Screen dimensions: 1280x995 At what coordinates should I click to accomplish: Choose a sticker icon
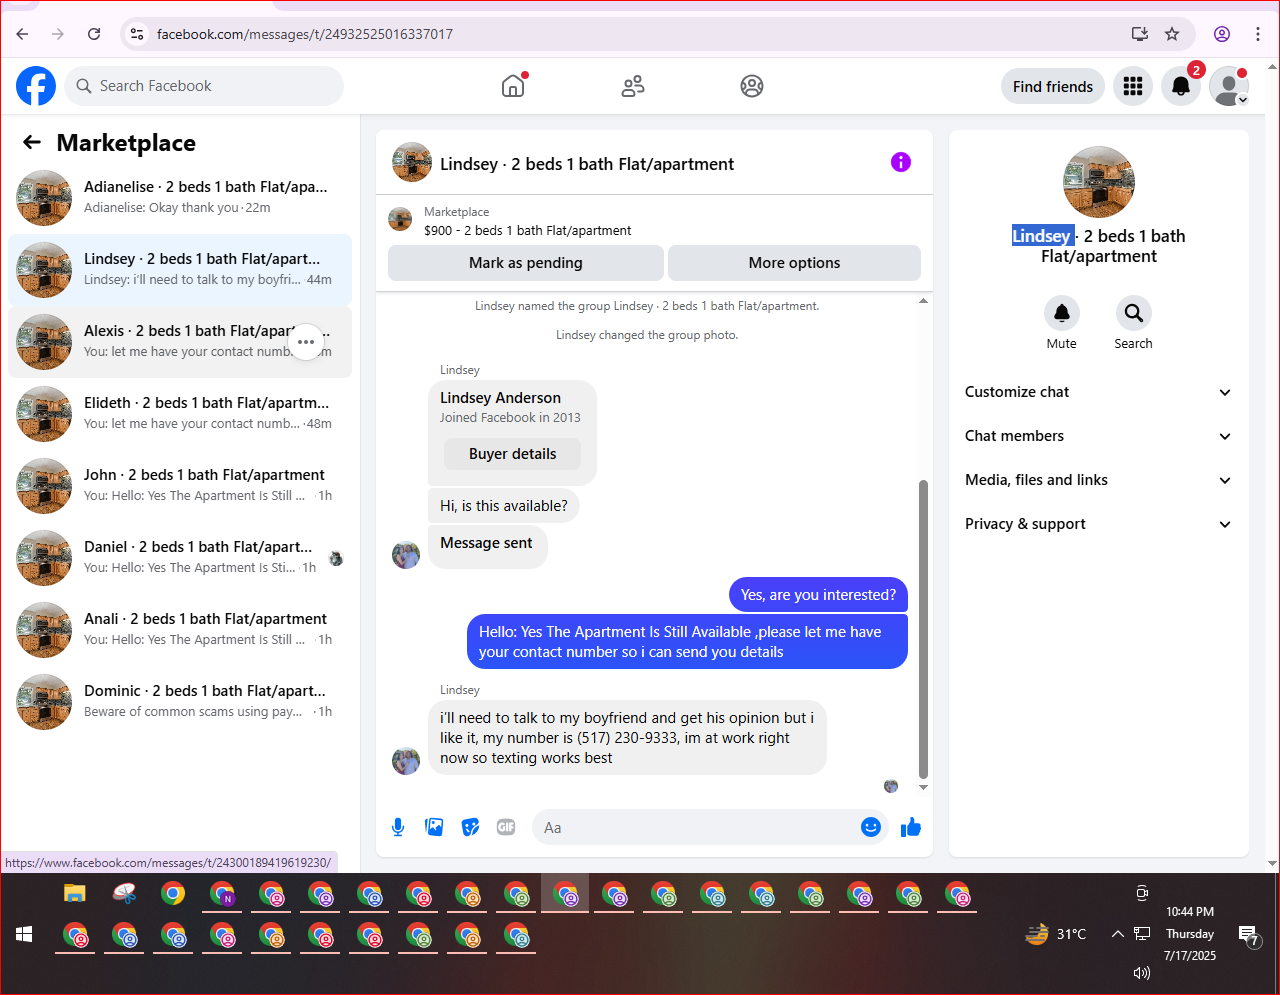point(470,827)
